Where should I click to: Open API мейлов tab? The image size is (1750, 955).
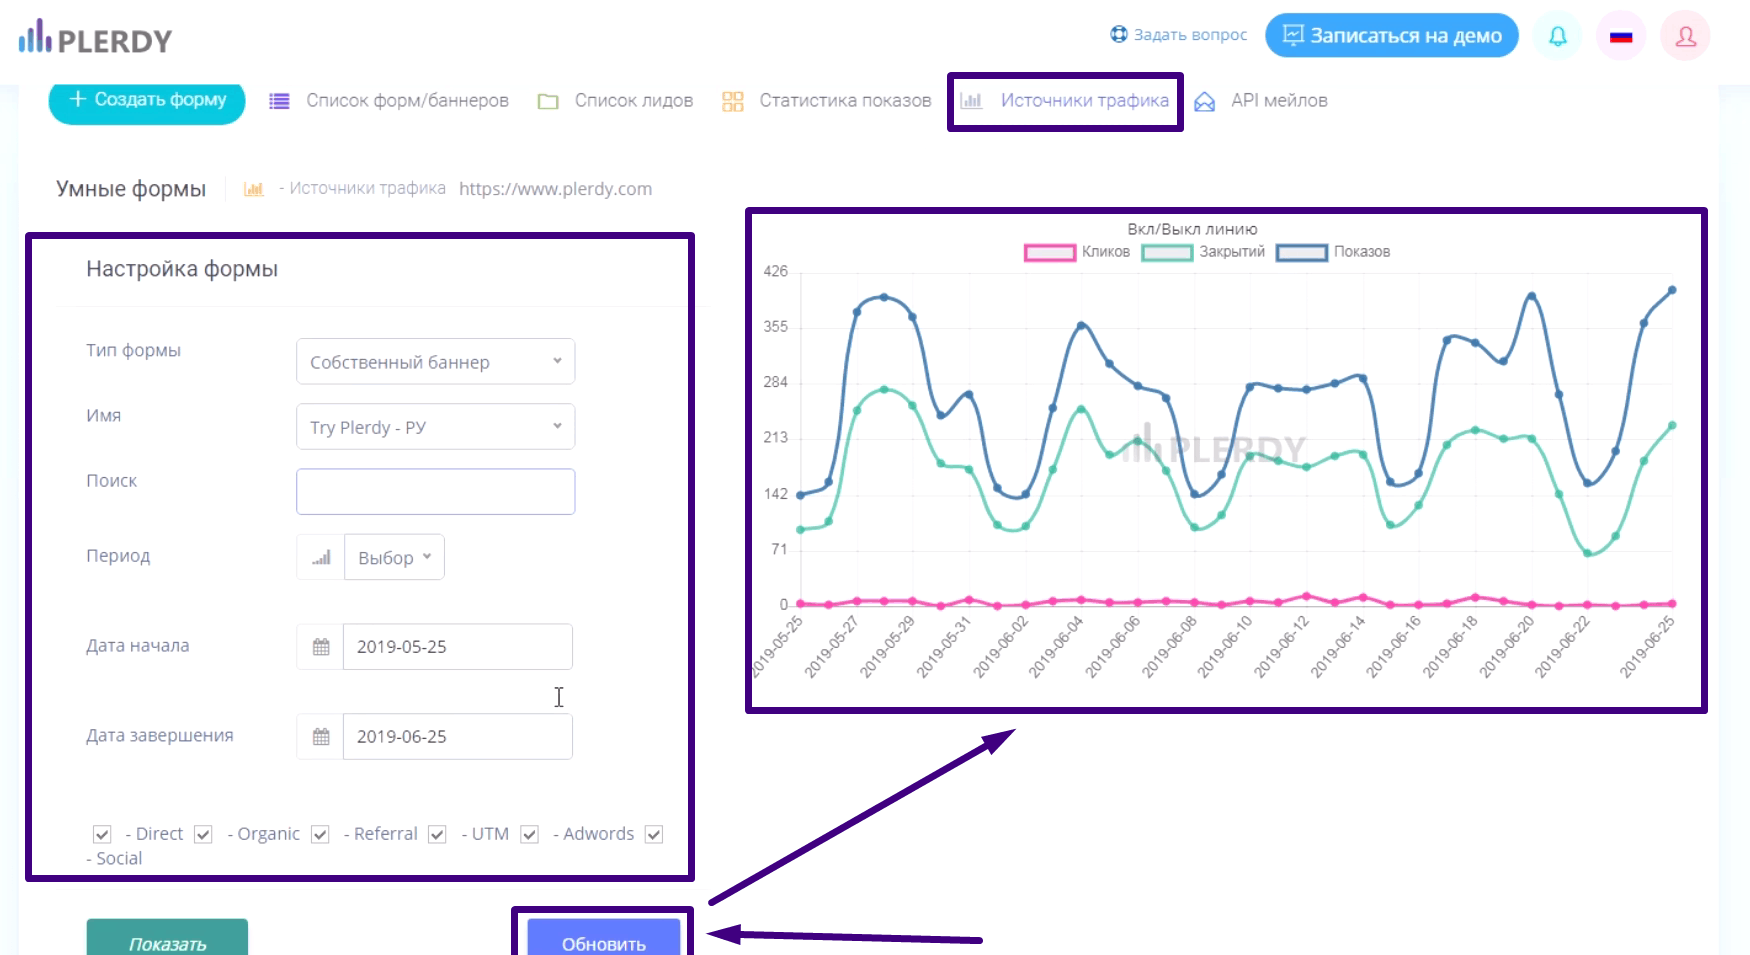1279,101
